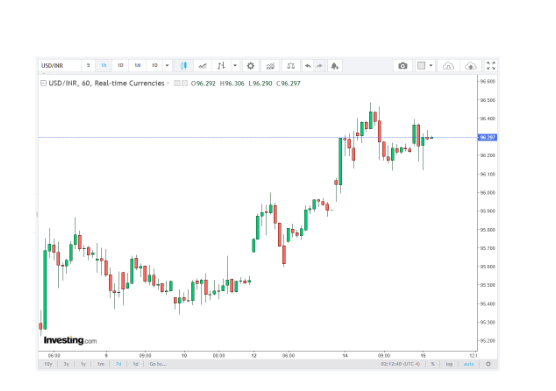This screenshot has width=556, height=391.
Task: Click the current price label 96.297 on axis
Action: click(x=487, y=137)
